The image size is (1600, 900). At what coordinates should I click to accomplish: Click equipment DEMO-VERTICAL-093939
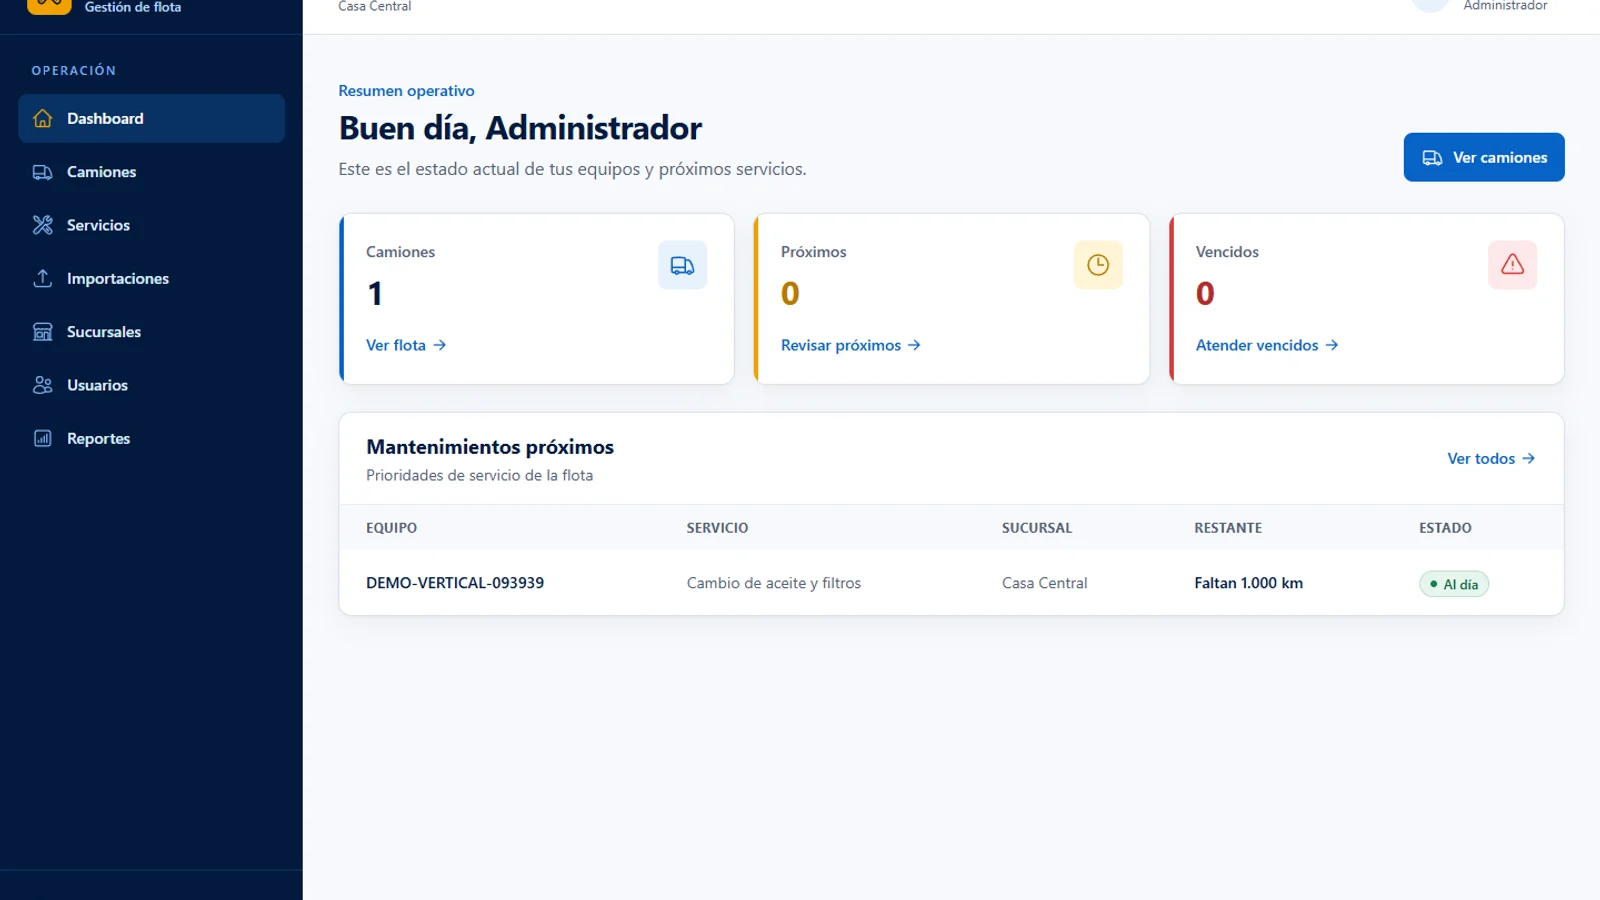[x=455, y=583]
